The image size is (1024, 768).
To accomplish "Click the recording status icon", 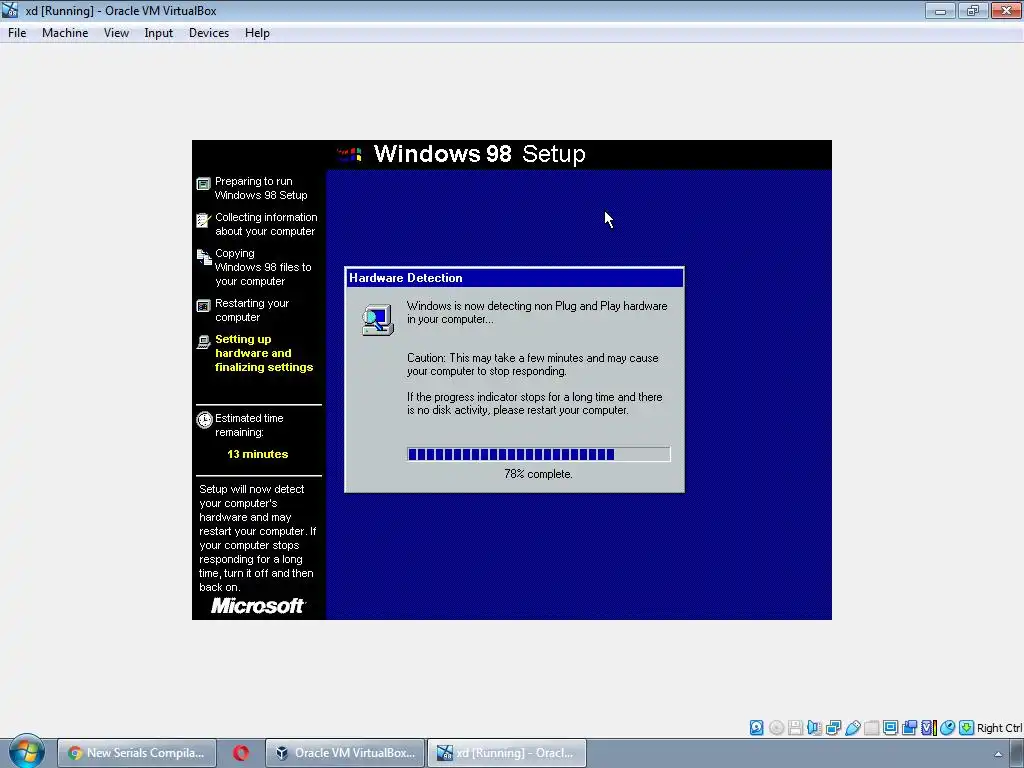I will [x=909, y=728].
